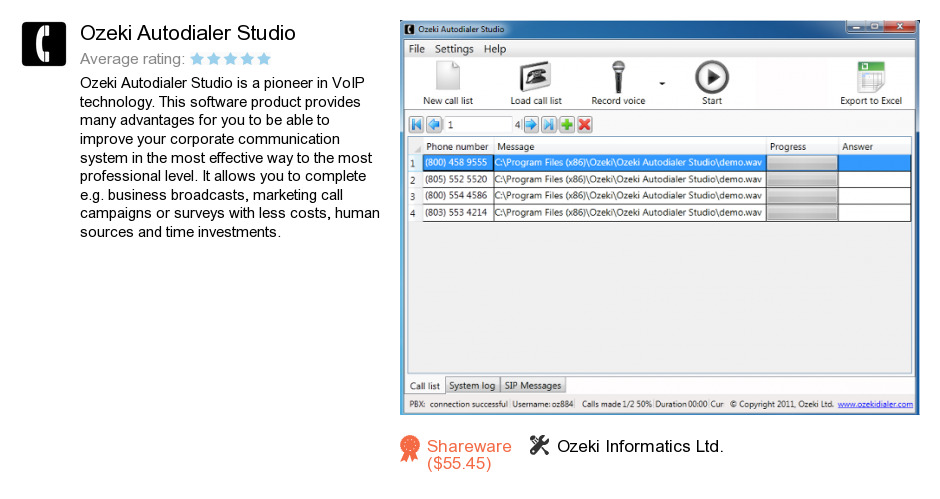The image size is (940, 499).
Task: Click the Message cell in row 3
Action: (629, 196)
